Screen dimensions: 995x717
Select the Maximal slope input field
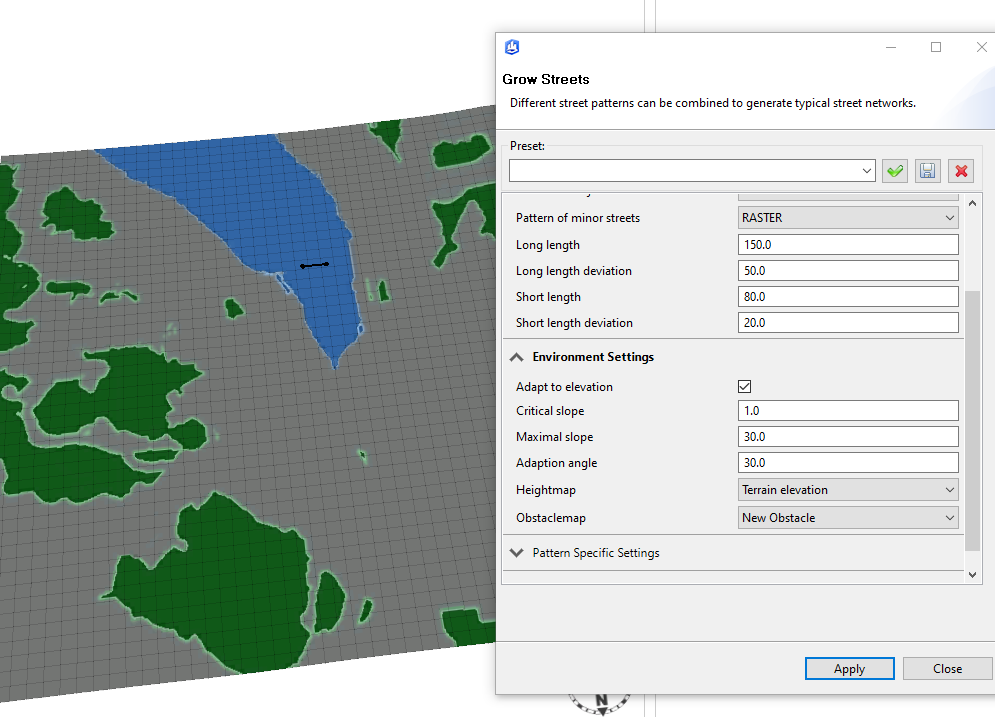point(848,436)
